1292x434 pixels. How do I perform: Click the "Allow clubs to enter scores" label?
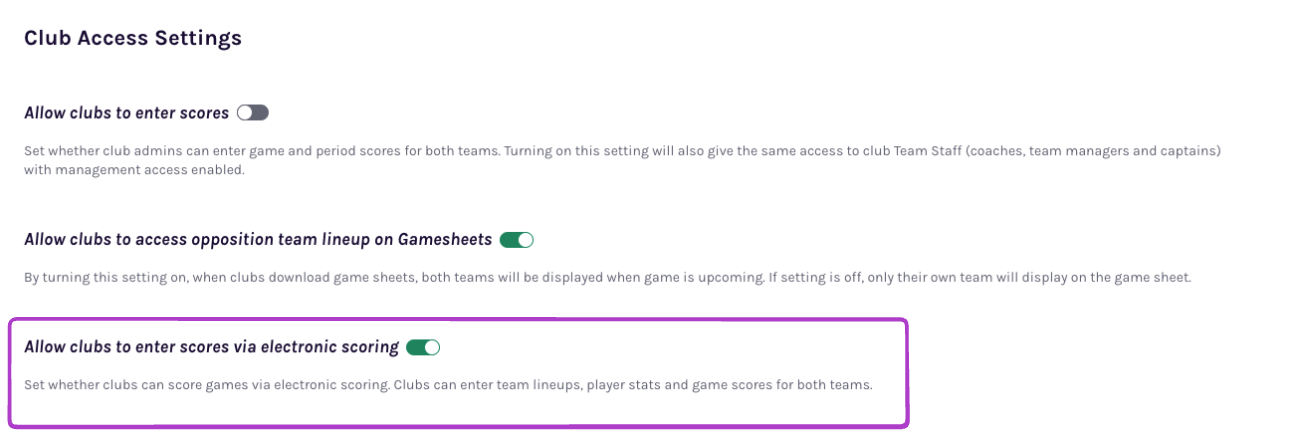pos(127,113)
